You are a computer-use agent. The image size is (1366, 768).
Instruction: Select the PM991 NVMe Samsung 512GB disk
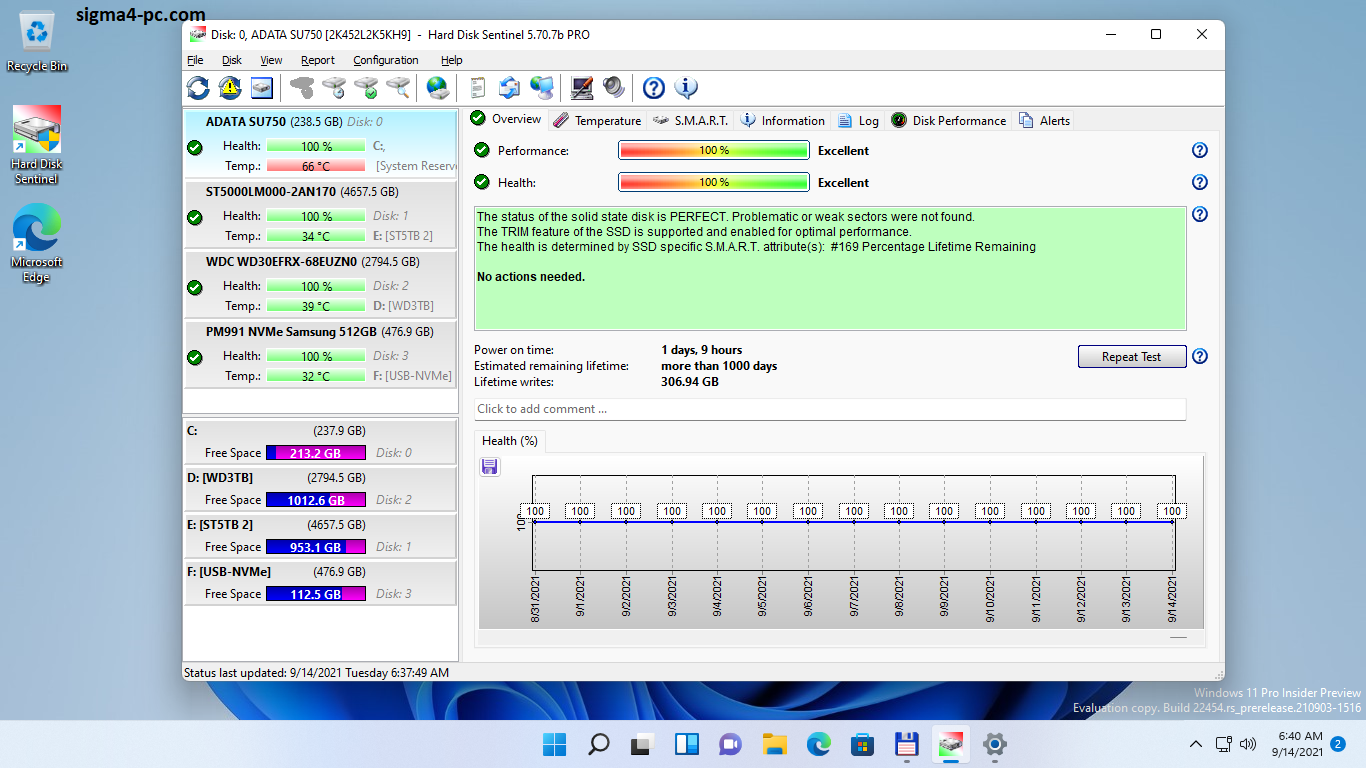click(320, 354)
